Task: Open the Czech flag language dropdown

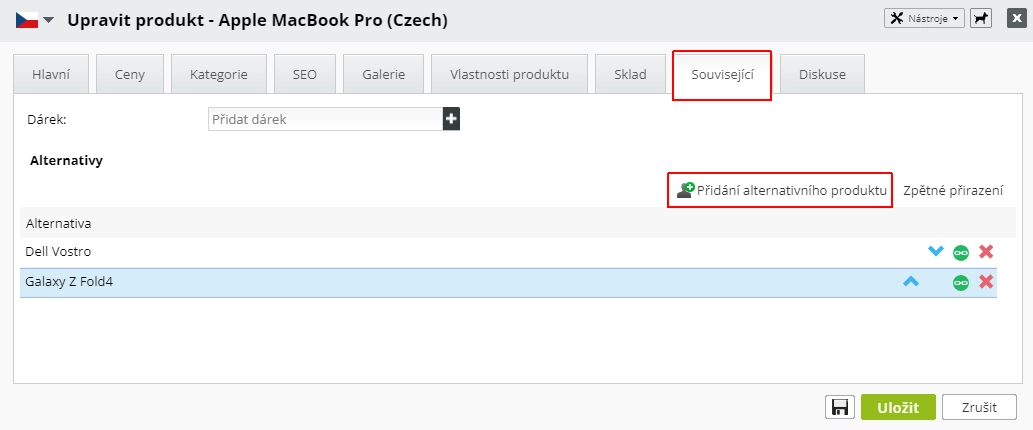Action: tap(36, 20)
